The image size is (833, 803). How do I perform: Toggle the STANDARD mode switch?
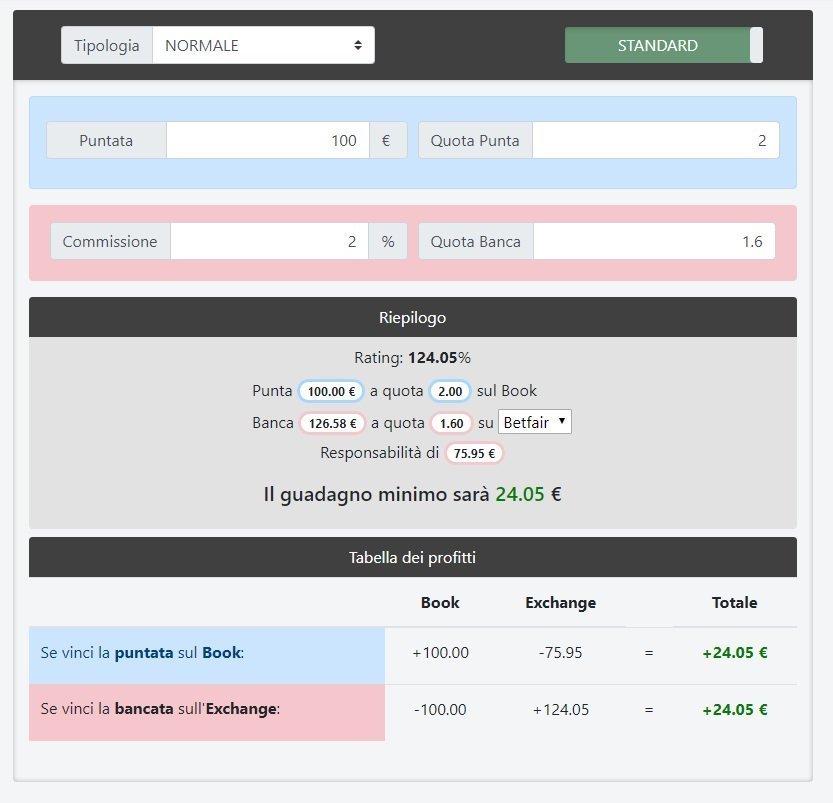[x=663, y=45]
